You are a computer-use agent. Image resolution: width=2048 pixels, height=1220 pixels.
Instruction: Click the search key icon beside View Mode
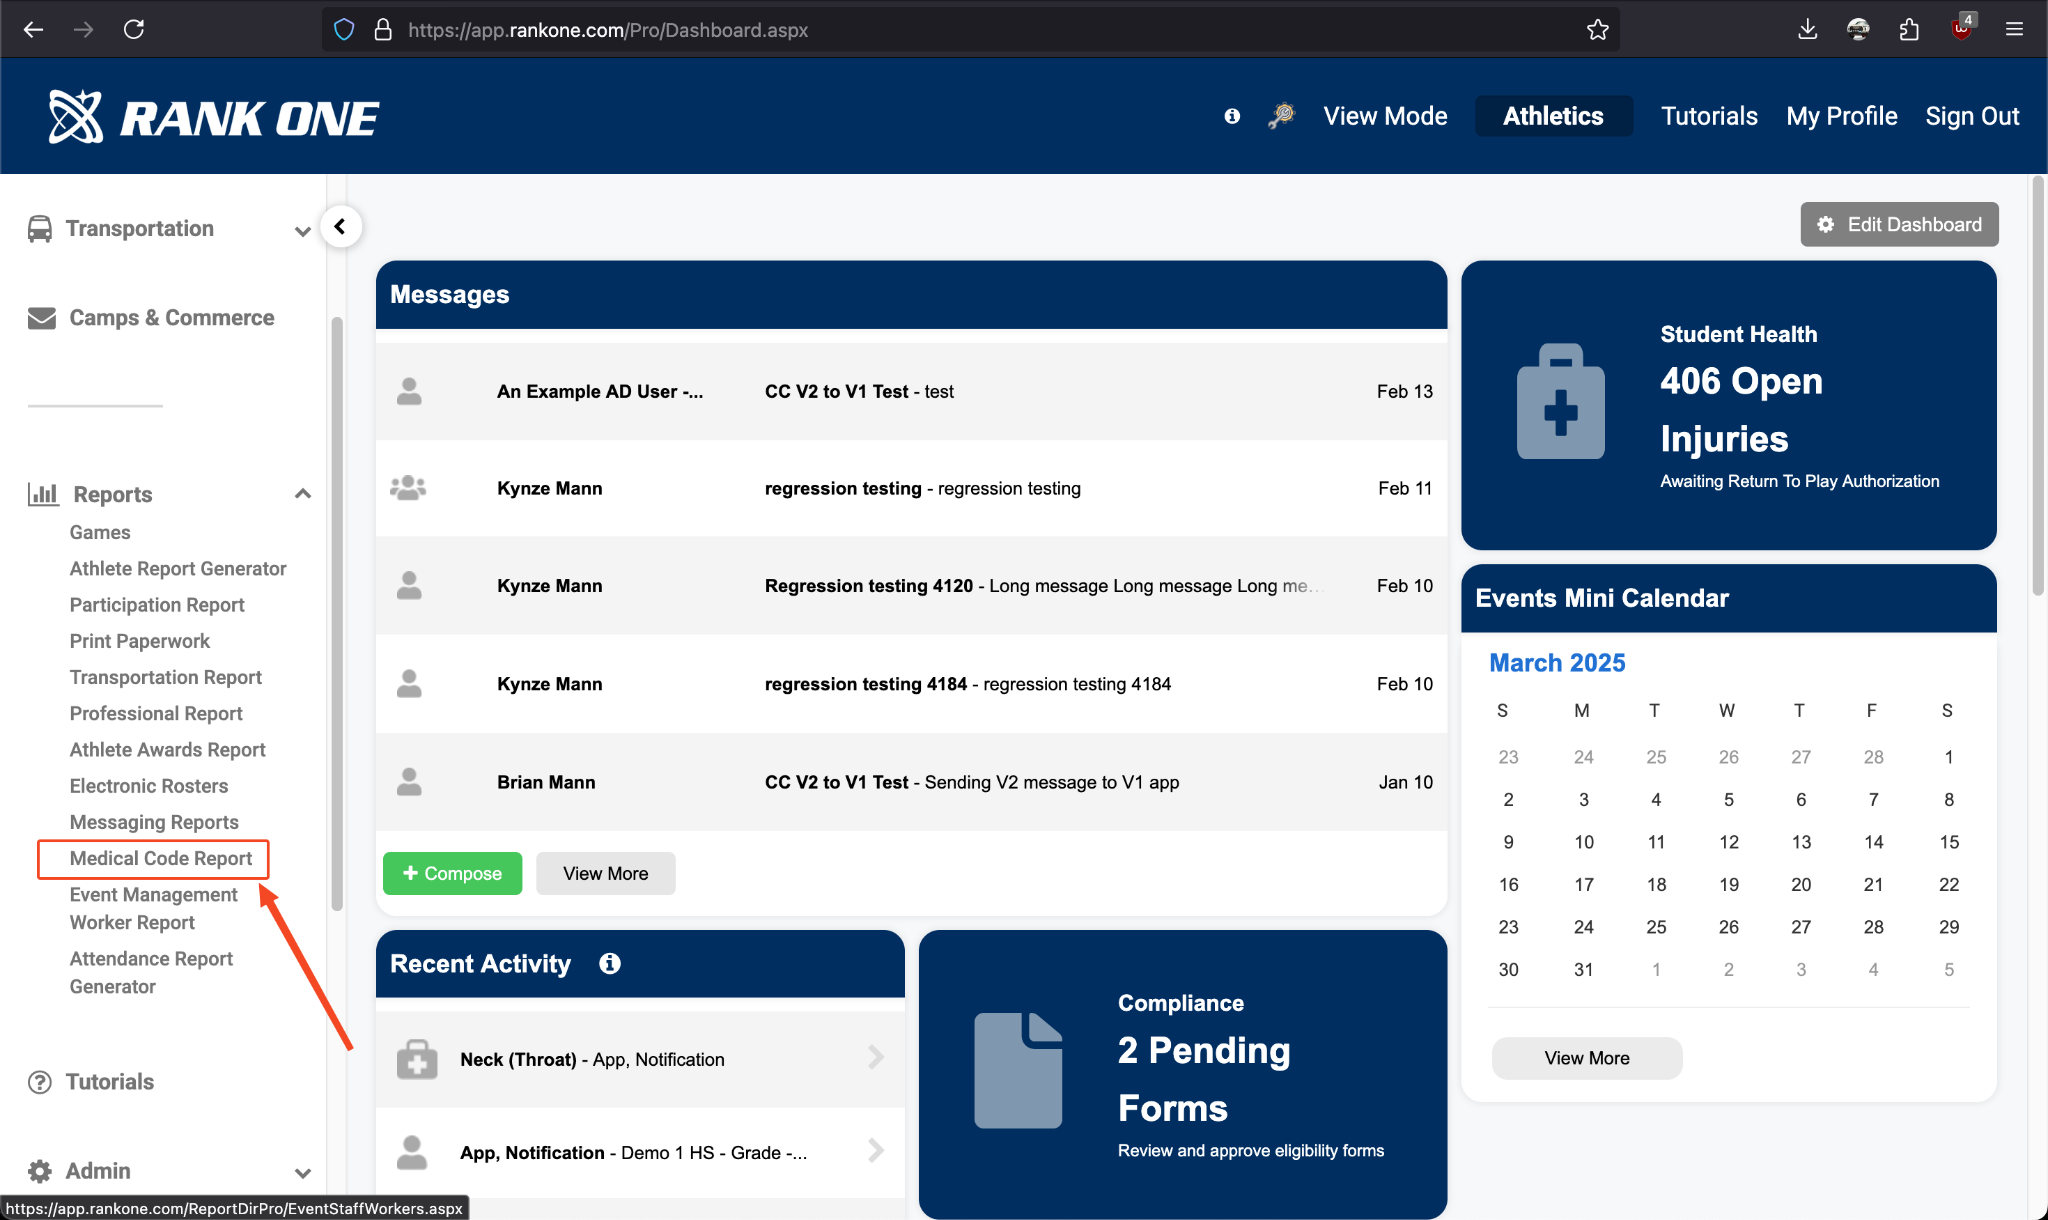pyautogui.click(x=1281, y=116)
